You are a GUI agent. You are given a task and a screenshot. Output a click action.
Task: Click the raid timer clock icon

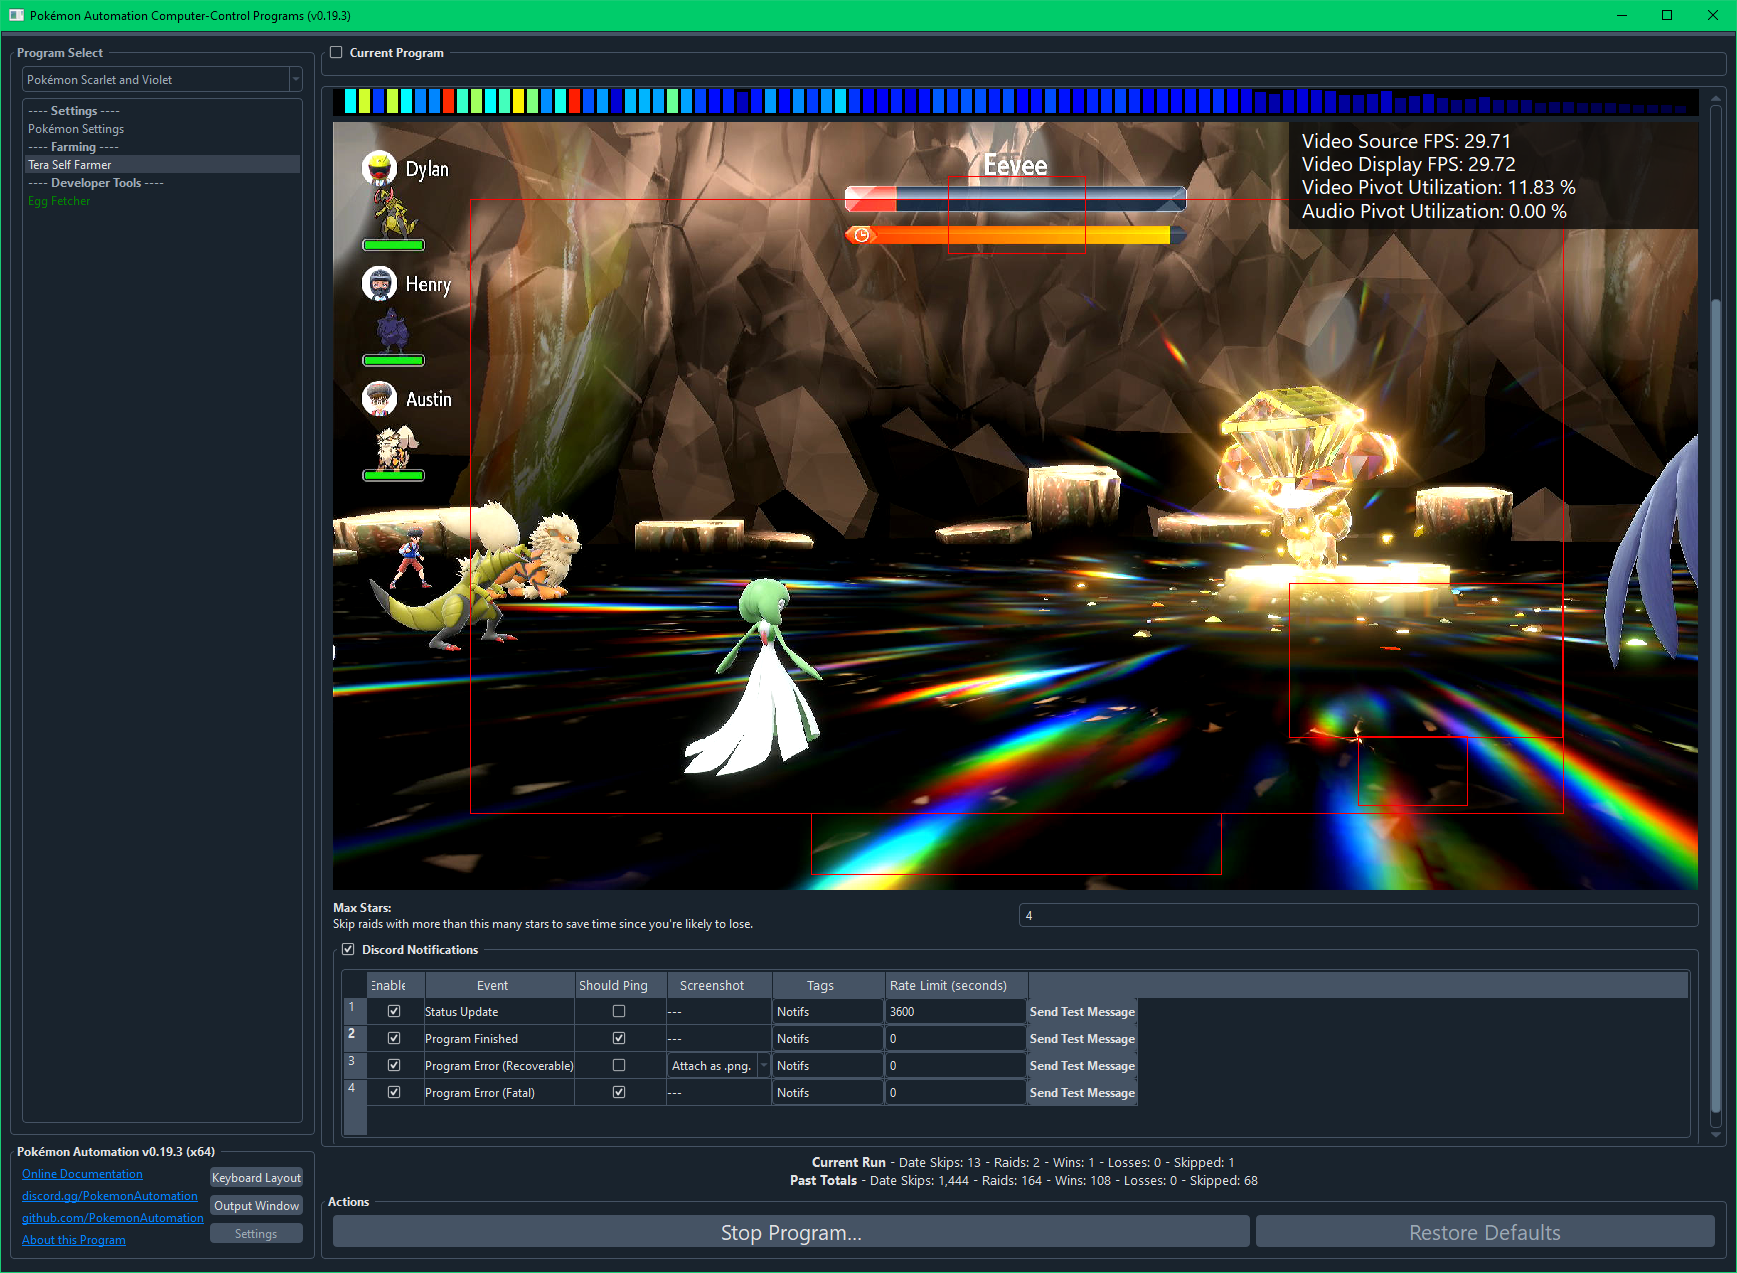(x=861, y=235)
